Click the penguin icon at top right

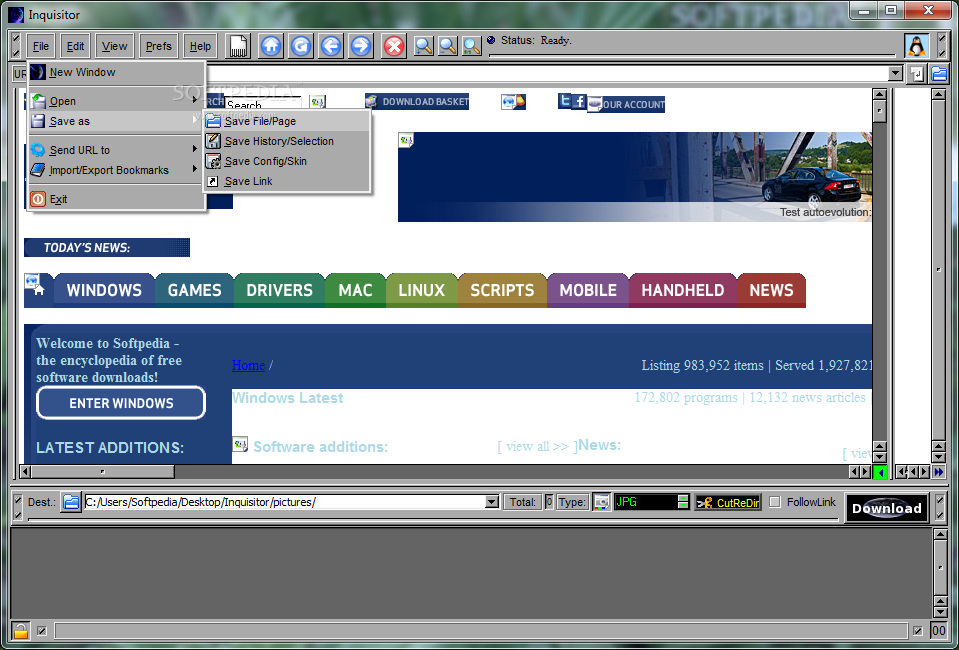pos(916,46)
